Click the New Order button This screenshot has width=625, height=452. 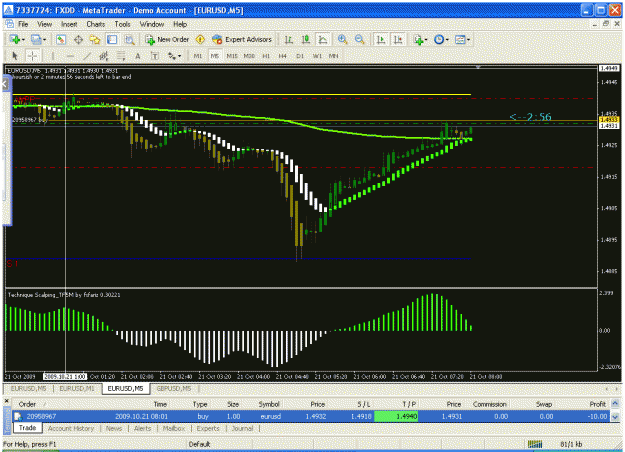pos(167,39)
